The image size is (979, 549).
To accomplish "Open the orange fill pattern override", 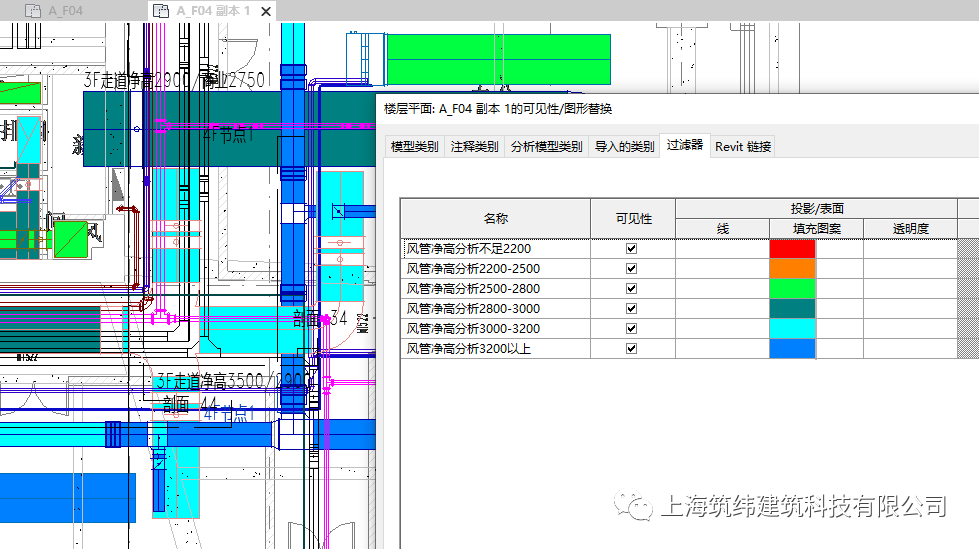I will pos(792,269).
